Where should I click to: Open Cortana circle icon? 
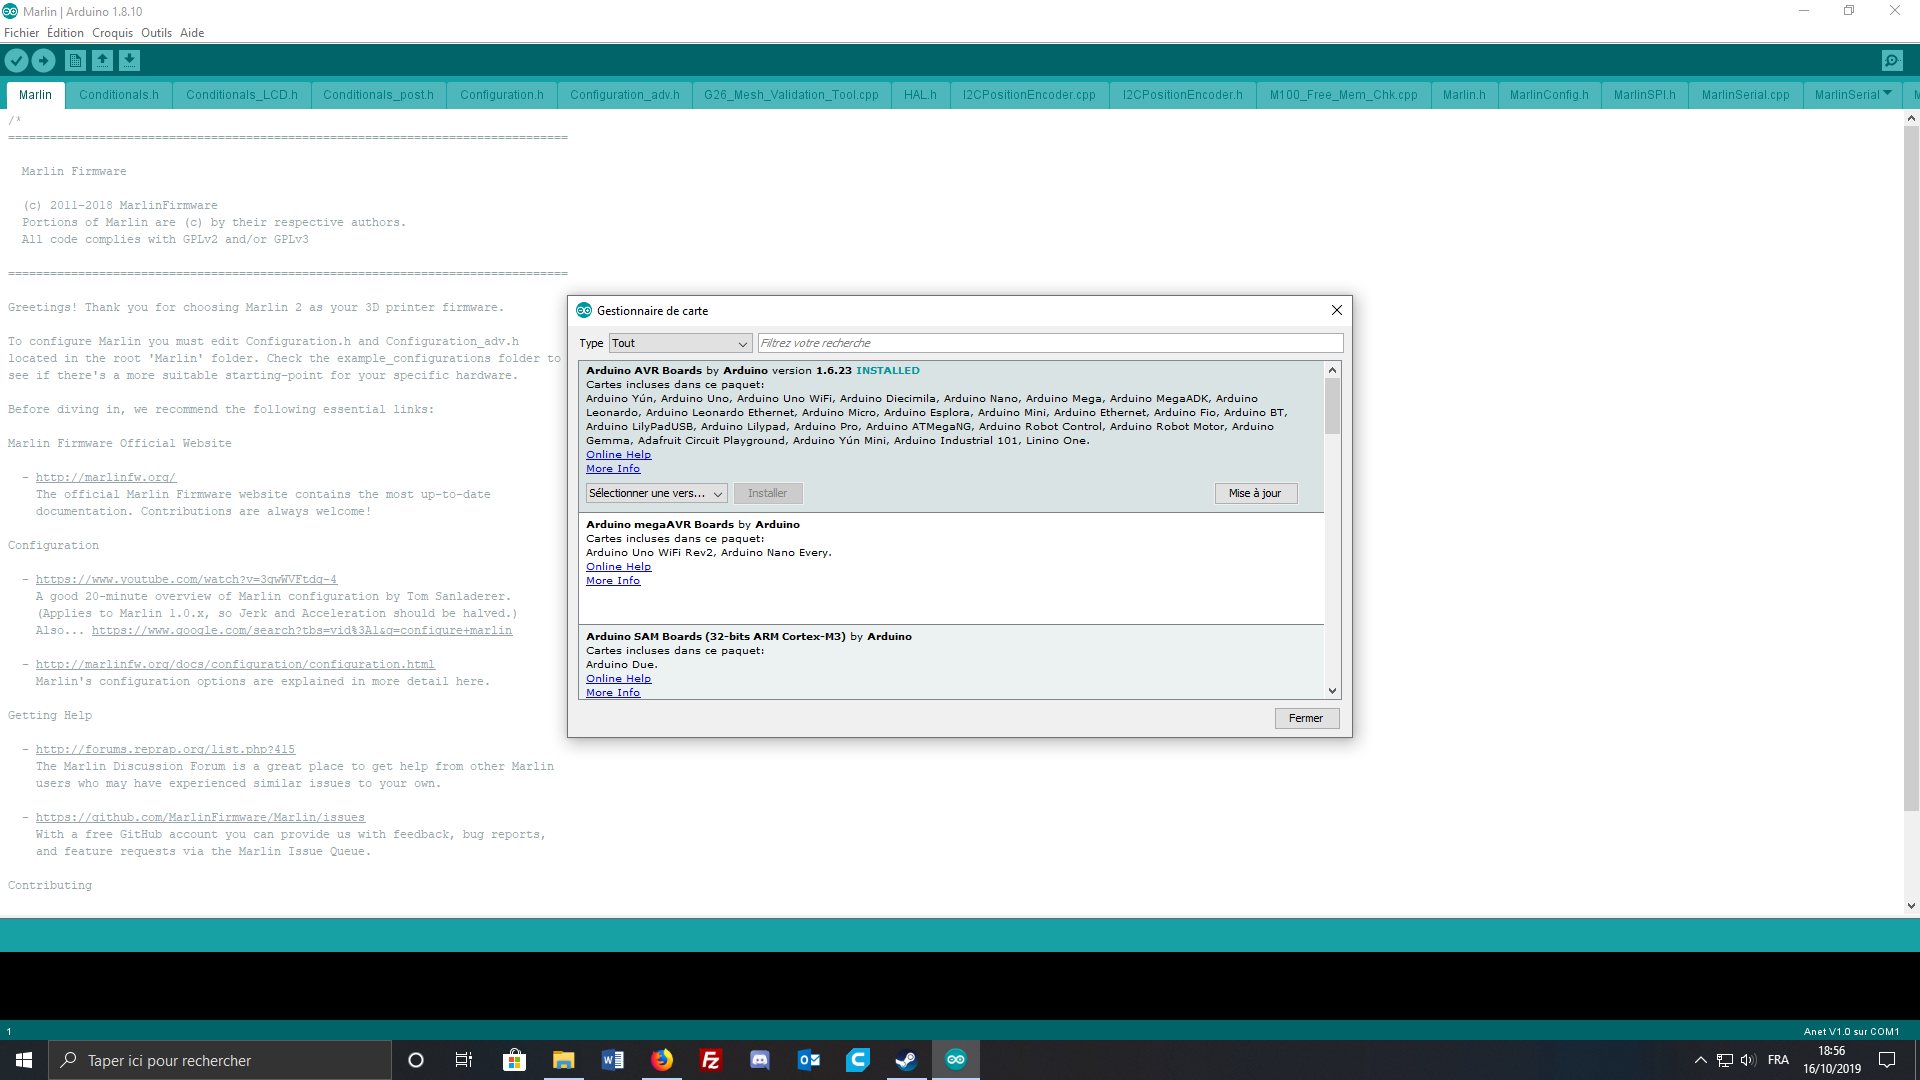coord(416,1060)
